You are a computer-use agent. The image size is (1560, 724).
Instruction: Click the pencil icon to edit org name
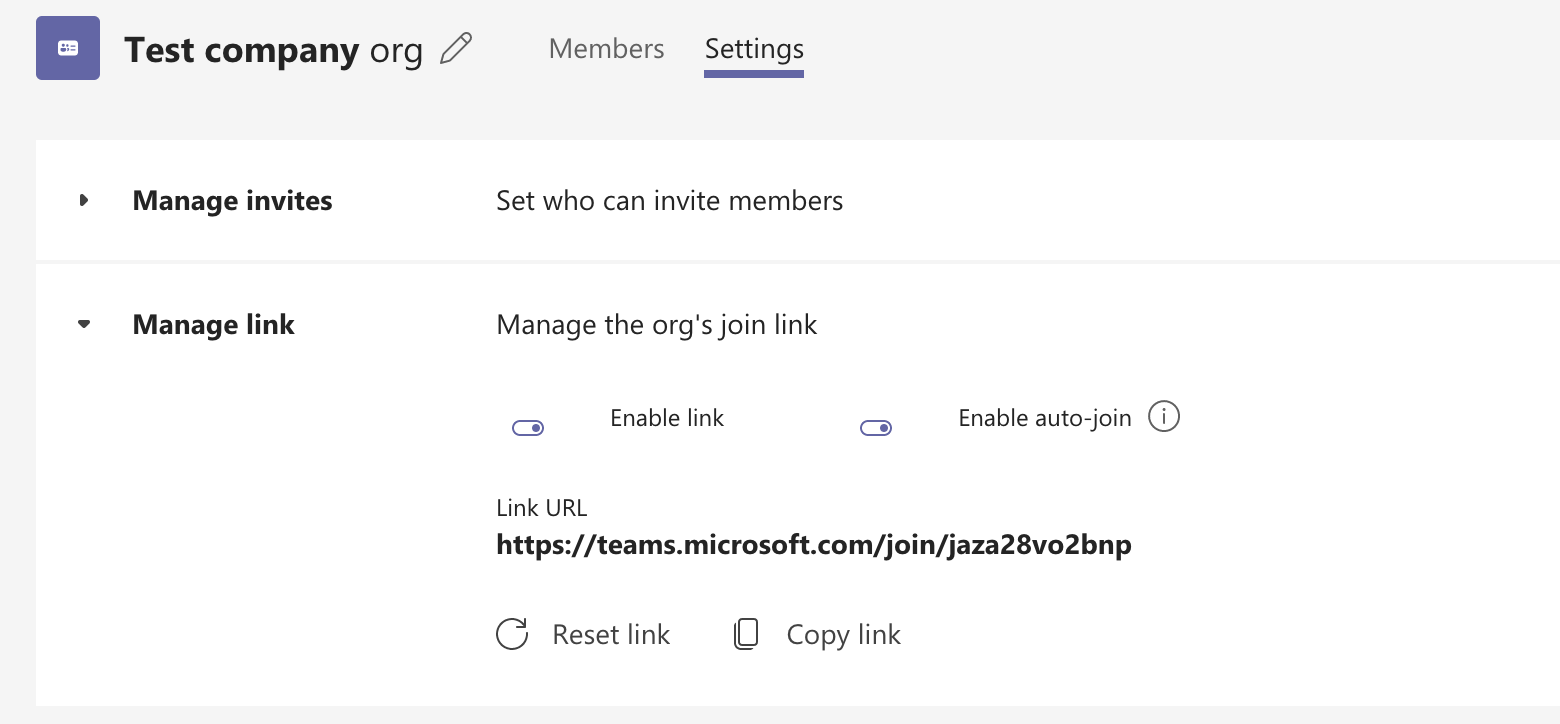pyautogui.click(x=456, y=48)
